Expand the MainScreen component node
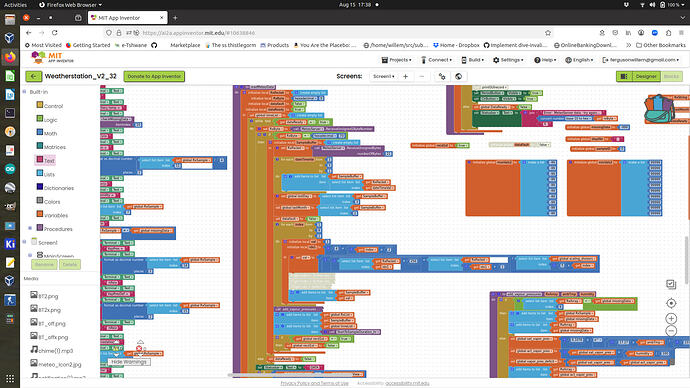 30,255
